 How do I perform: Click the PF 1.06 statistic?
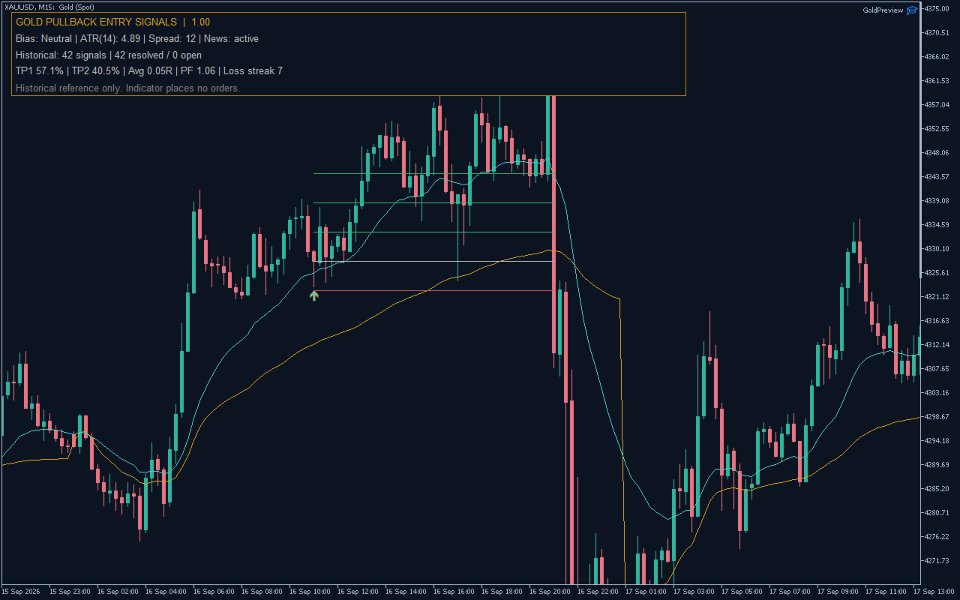pos(195,71)
